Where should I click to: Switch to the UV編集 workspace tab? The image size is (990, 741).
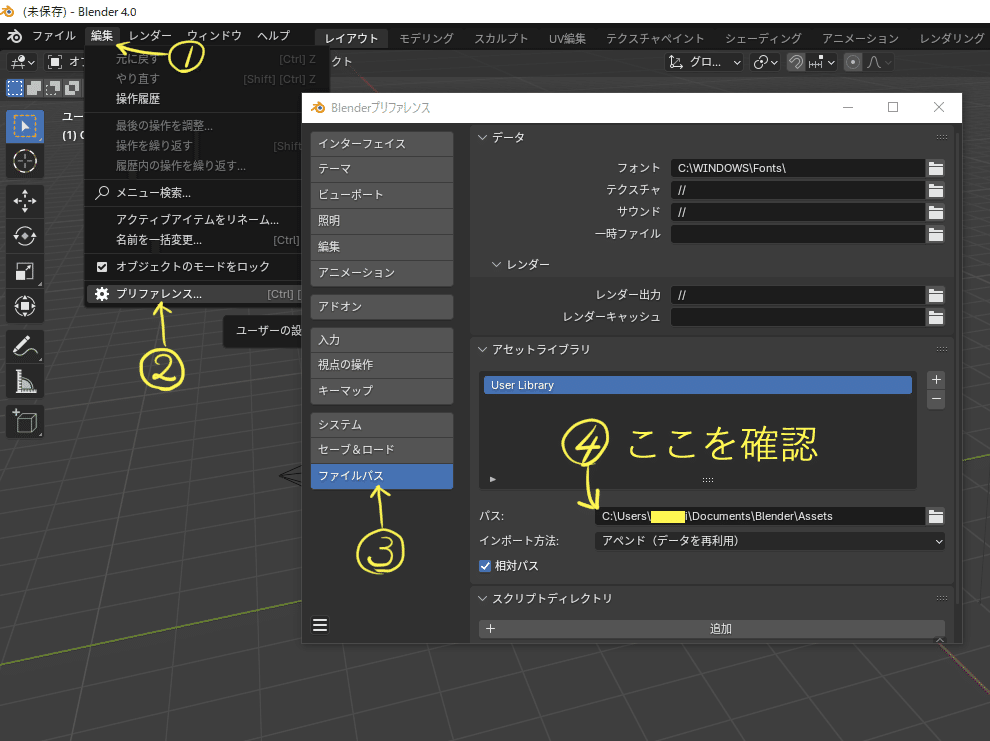567,39
